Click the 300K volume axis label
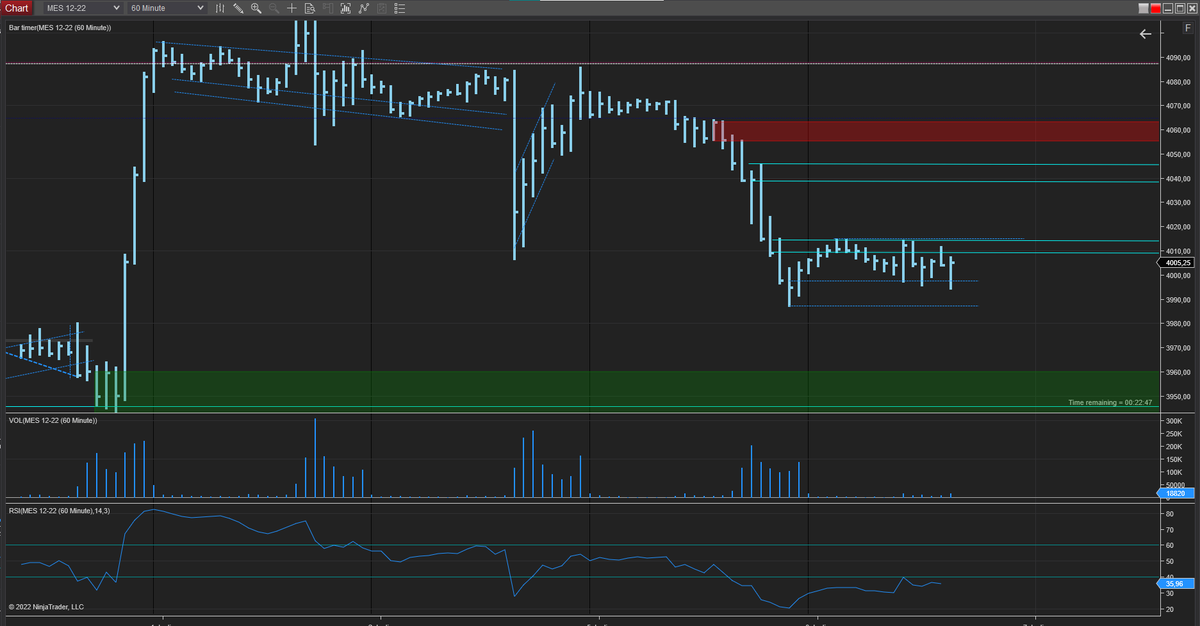The image size is (1200, 626). tap(1174, 422)
